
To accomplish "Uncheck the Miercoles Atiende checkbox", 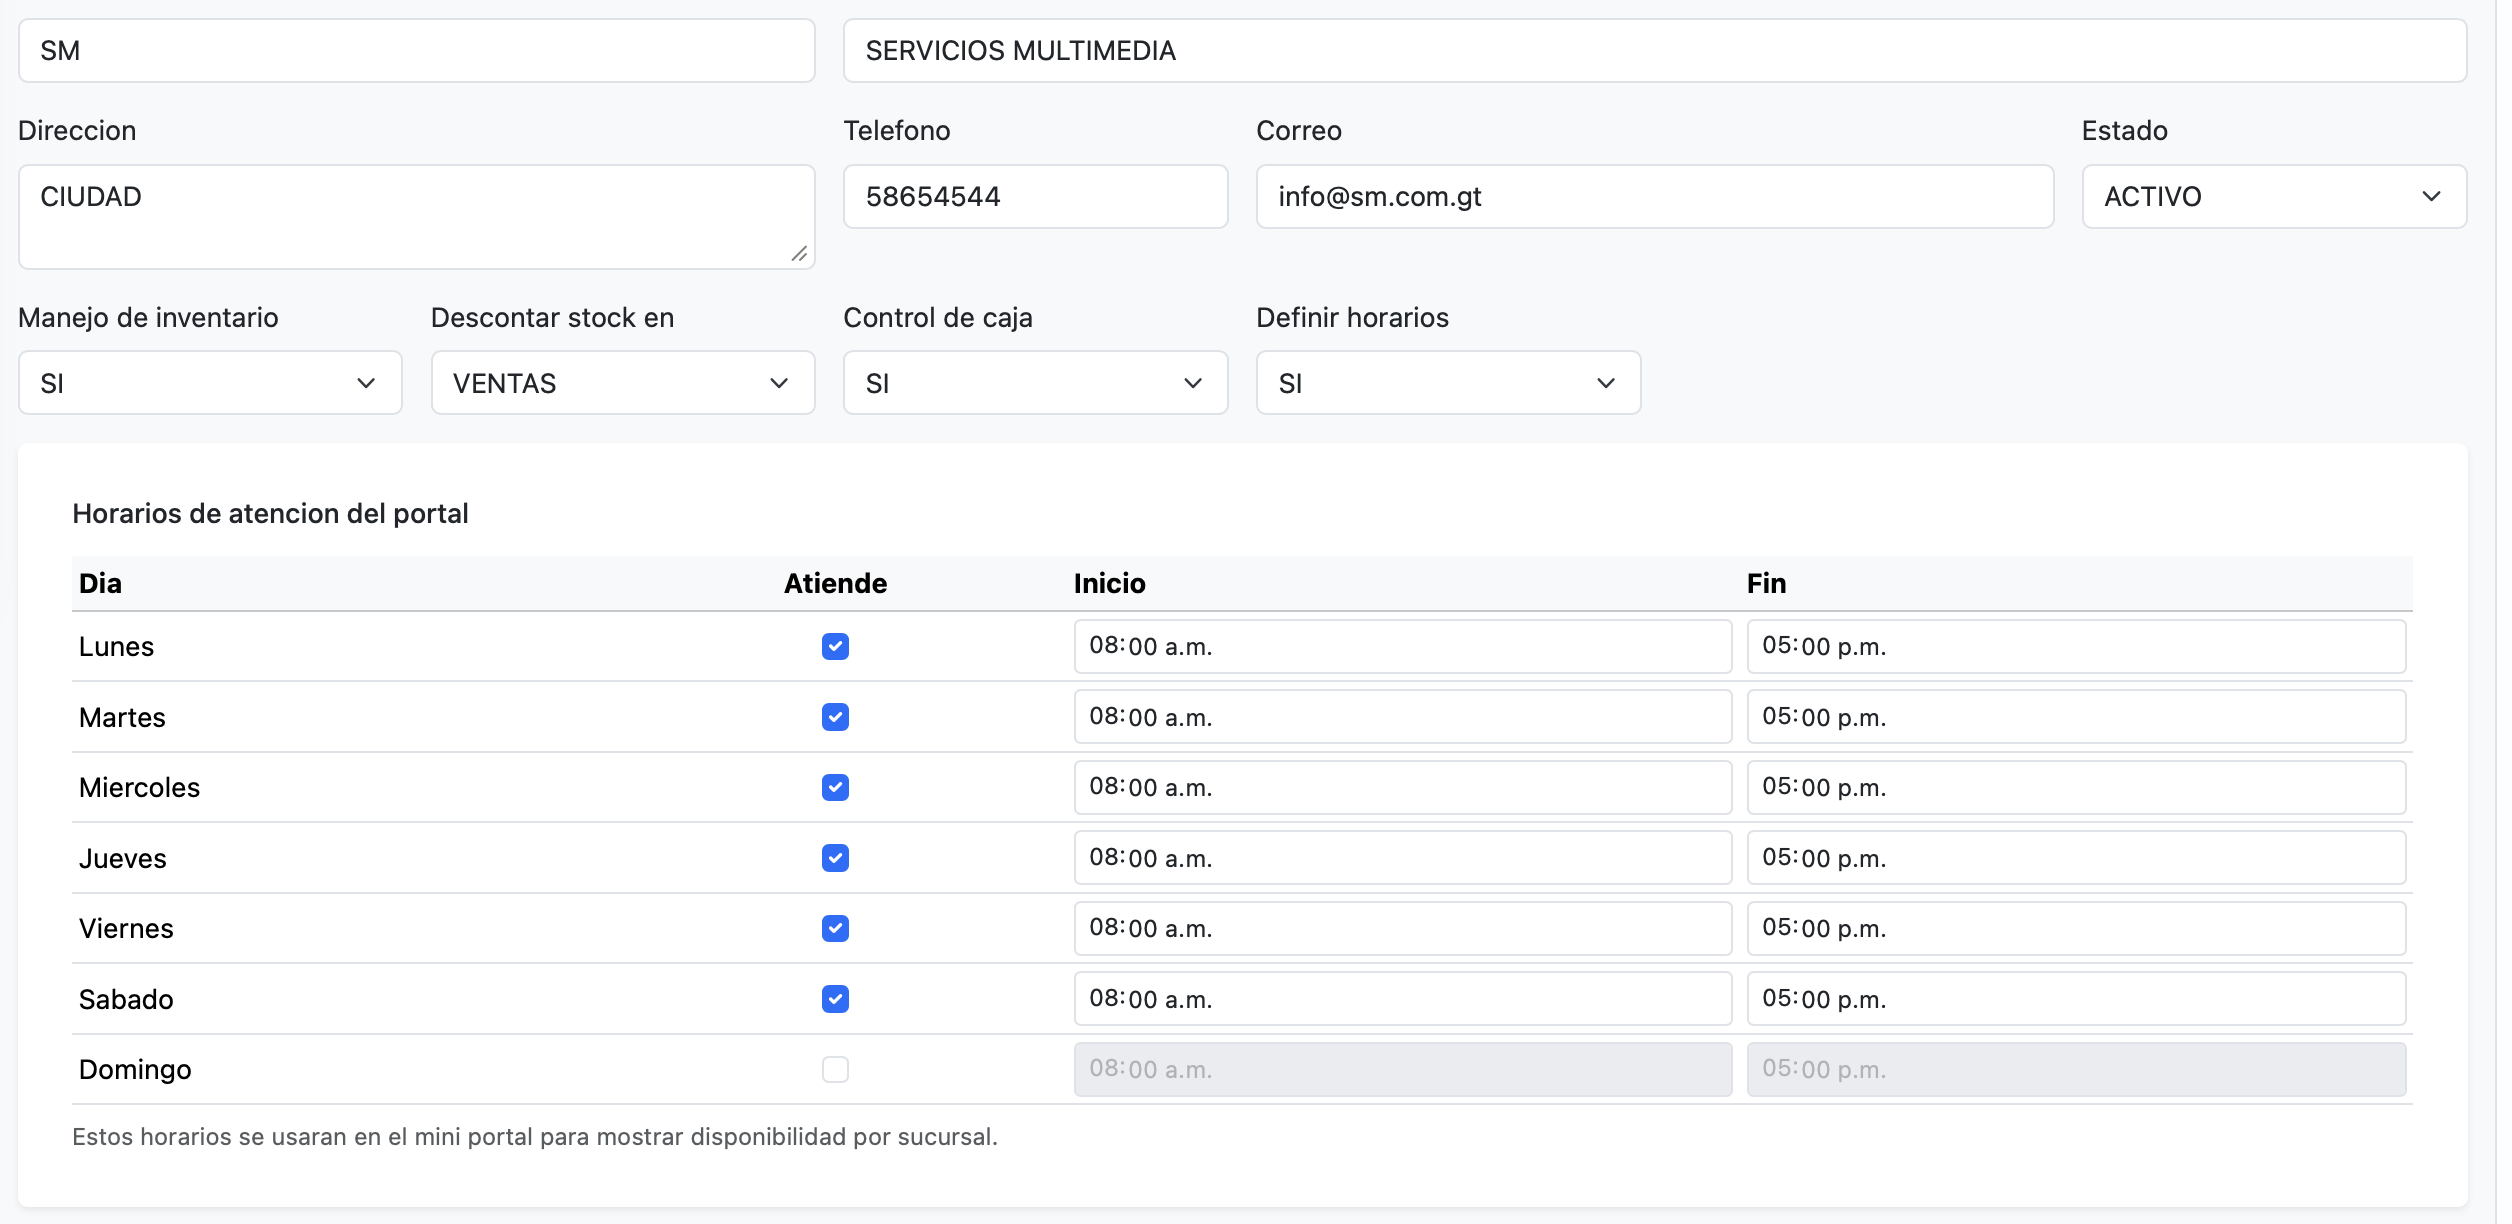I will coord(836,788).
